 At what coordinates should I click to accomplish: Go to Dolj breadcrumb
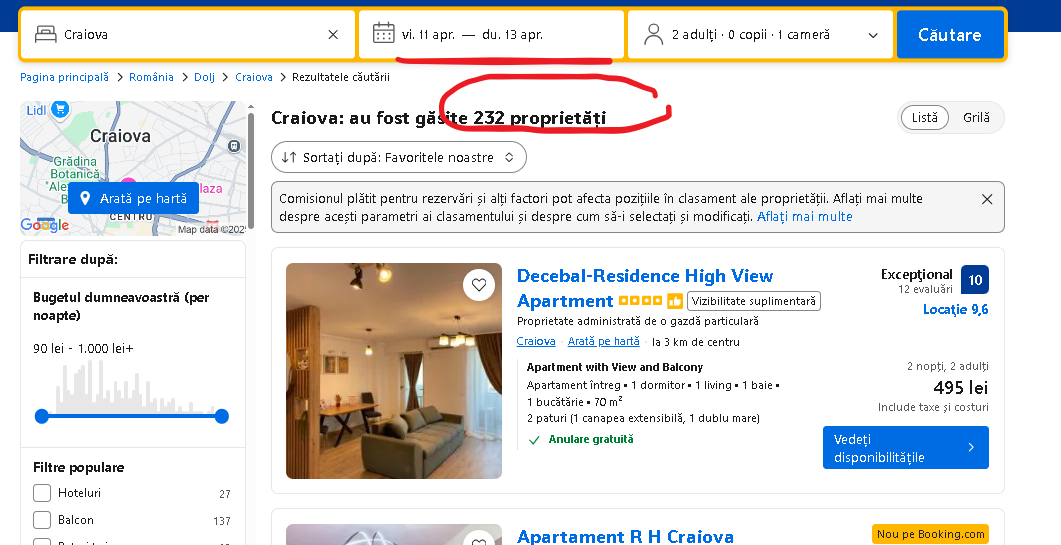click(x=204, y=77)
